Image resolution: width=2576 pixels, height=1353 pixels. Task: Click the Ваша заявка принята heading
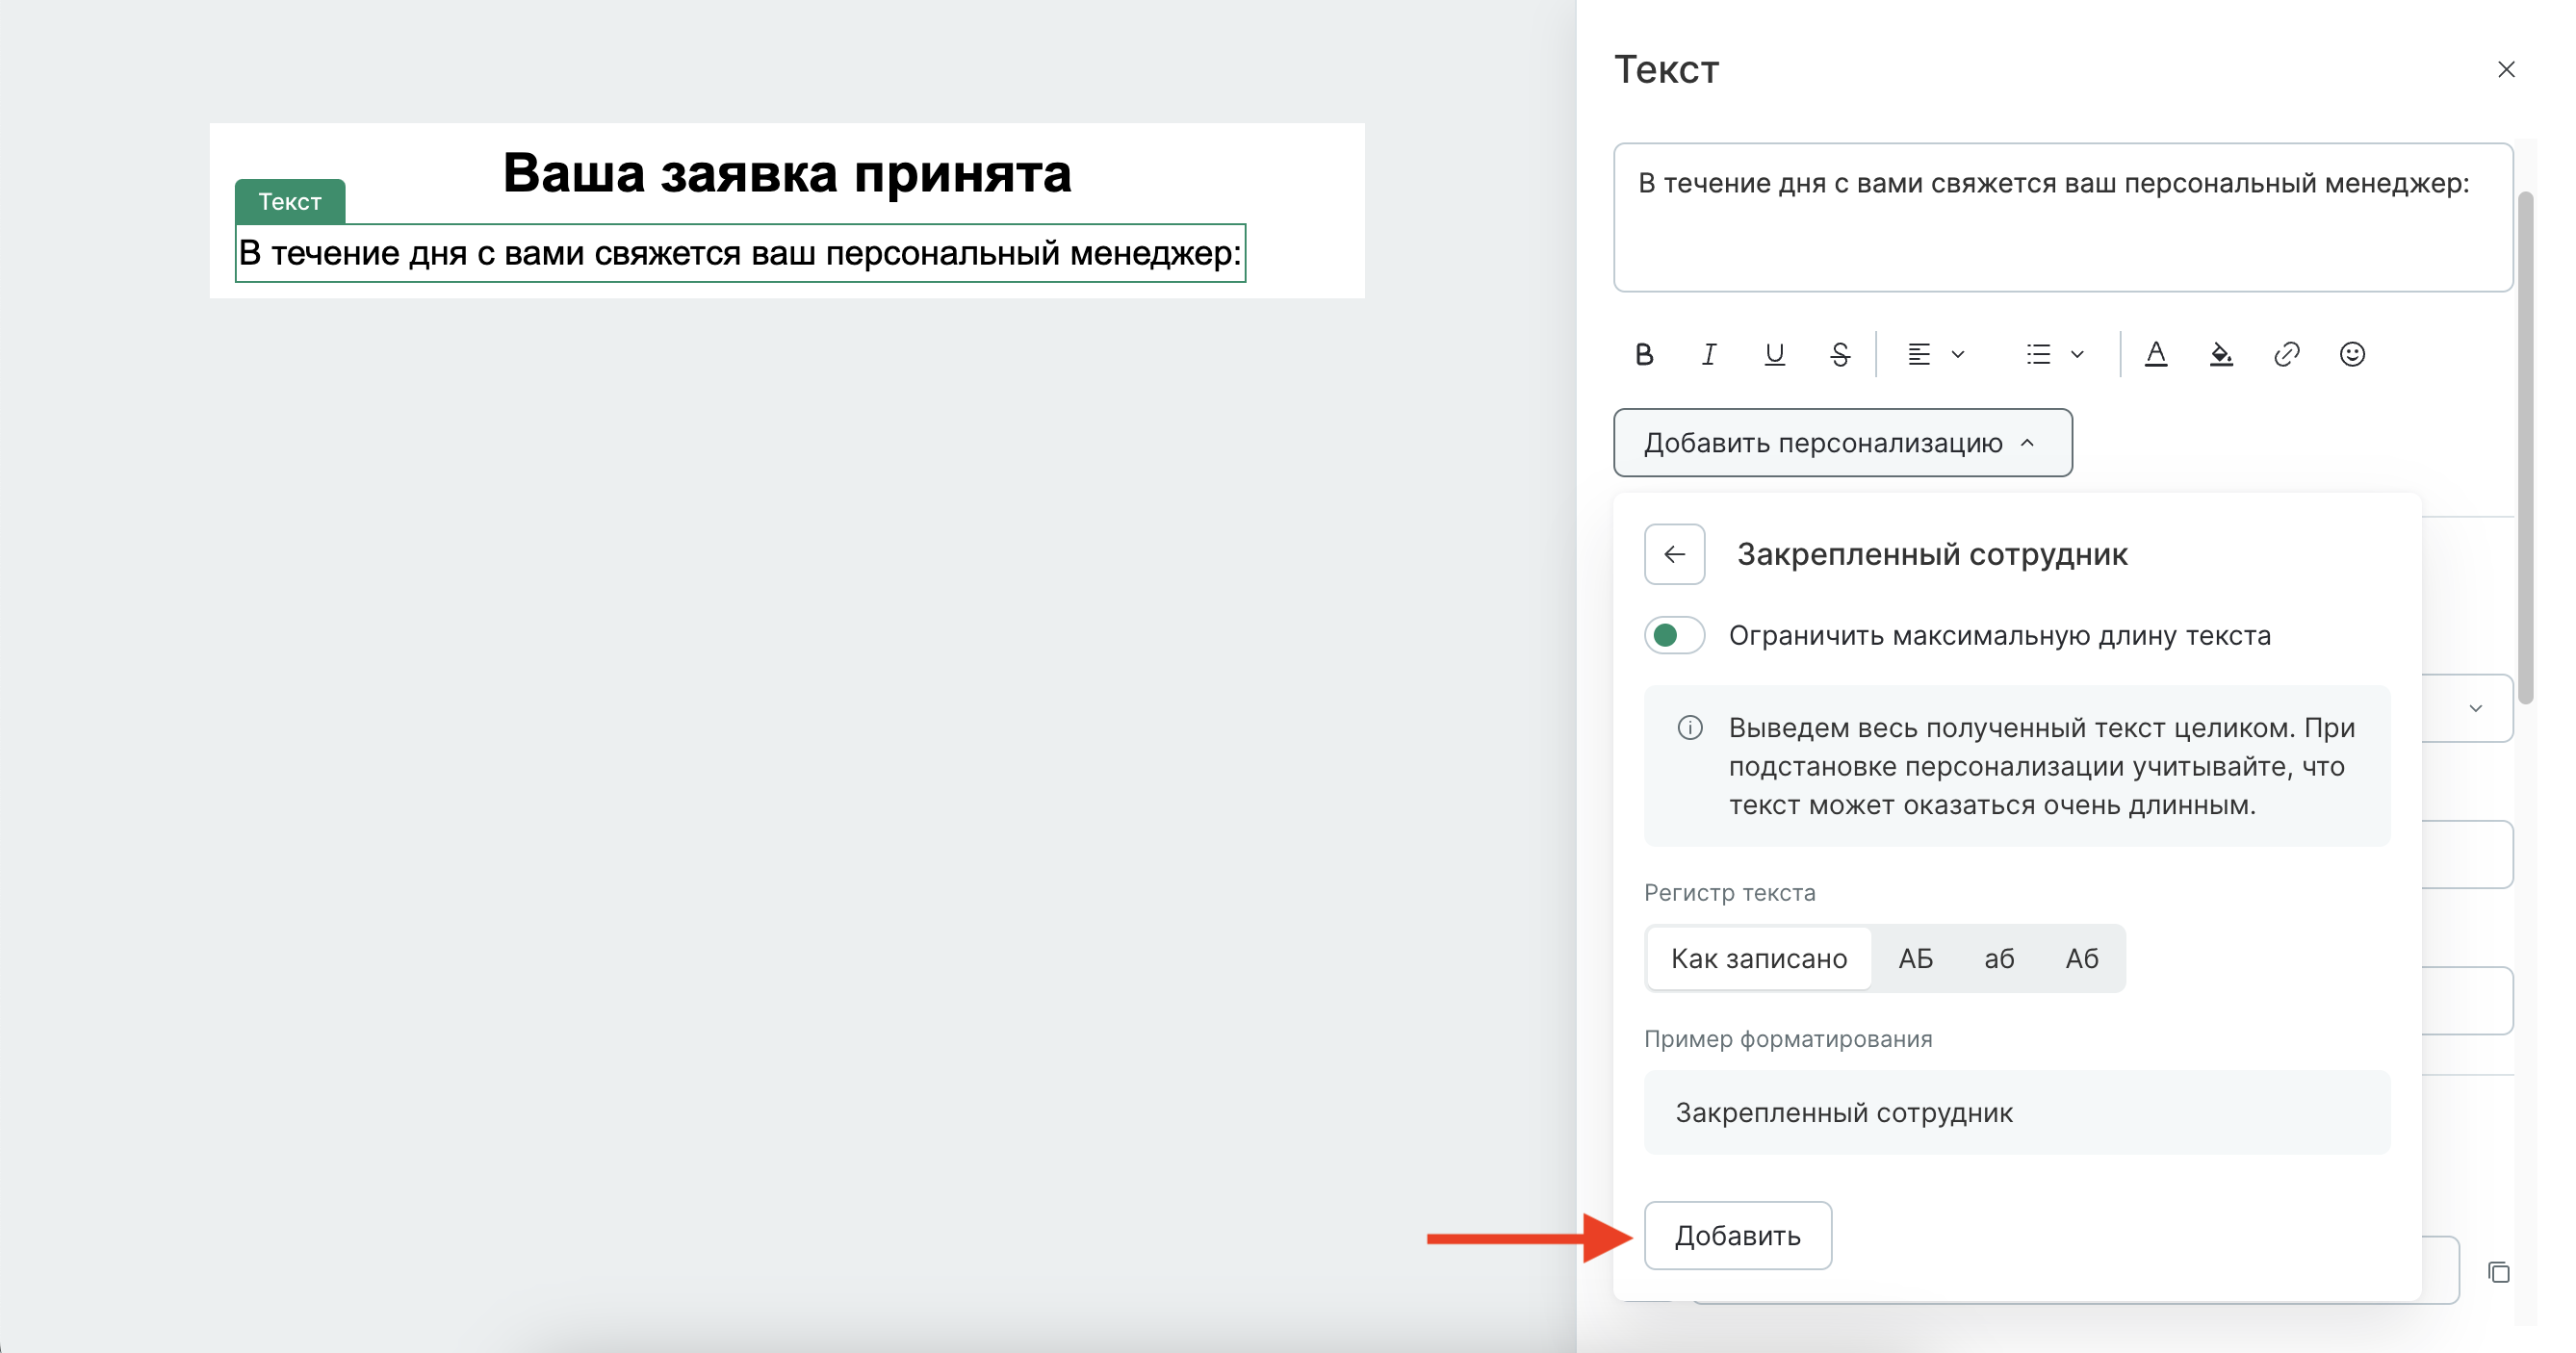point(787,173)
